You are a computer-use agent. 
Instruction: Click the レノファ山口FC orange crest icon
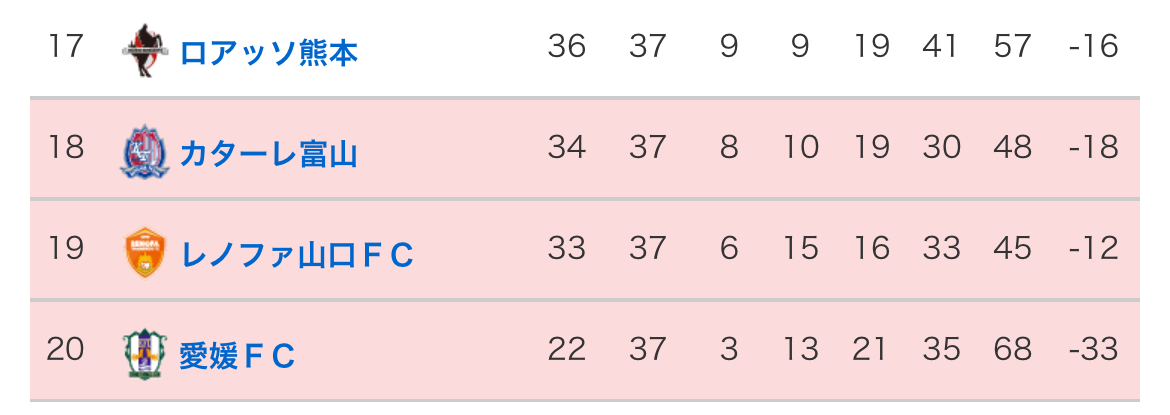[145, 253]
